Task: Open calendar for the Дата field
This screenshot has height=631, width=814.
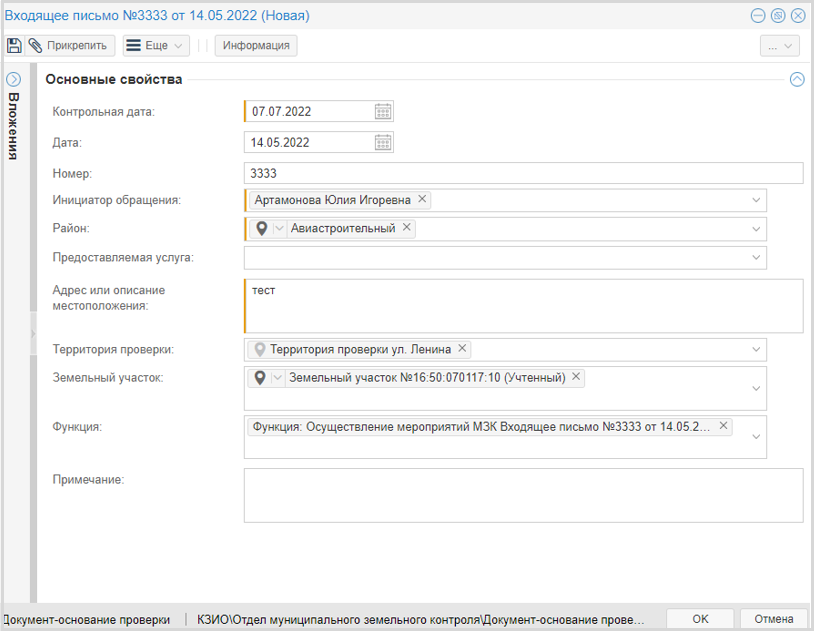Action: tap(383, 142)
